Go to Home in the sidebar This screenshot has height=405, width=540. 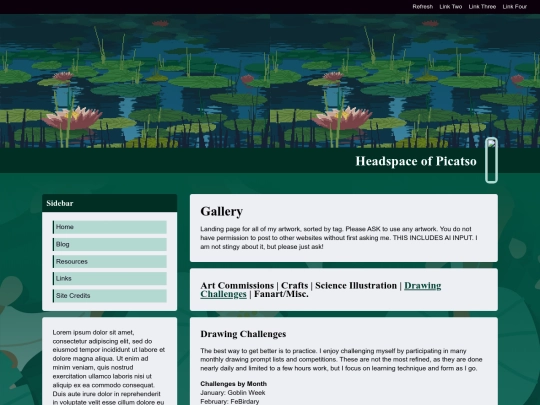pos(110,227)
